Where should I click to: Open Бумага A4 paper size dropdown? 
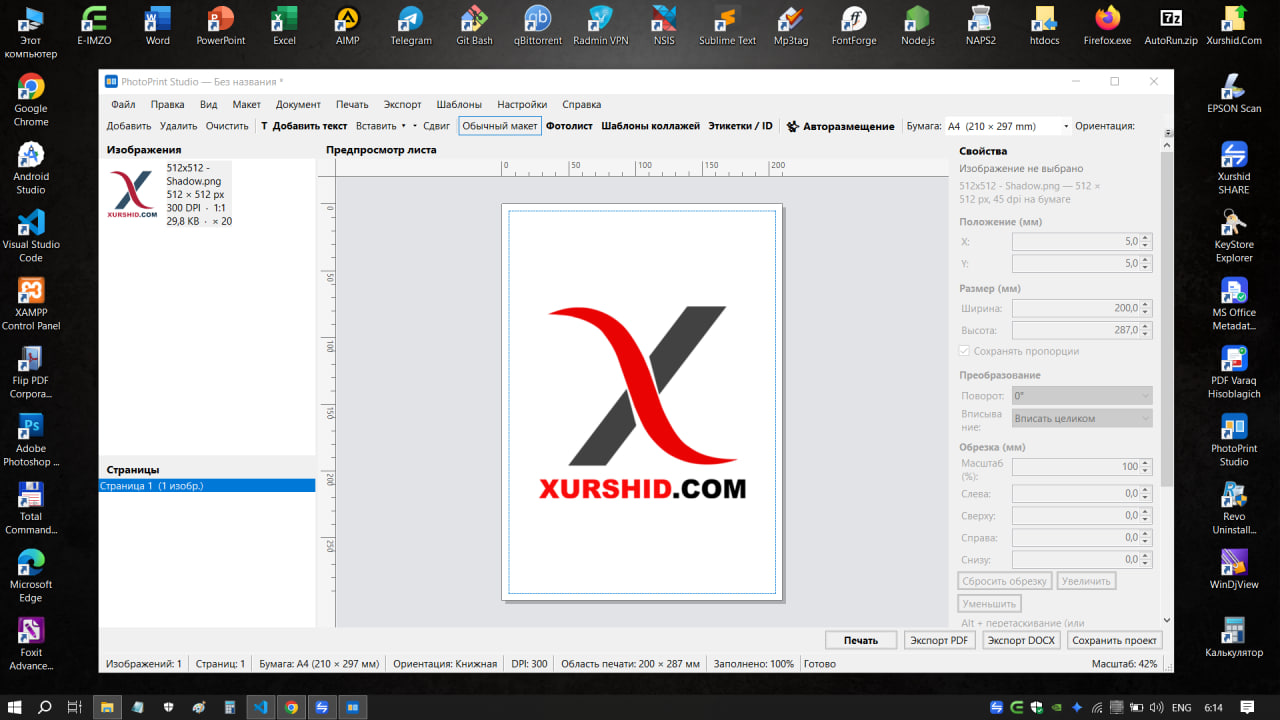(1008, 126)
